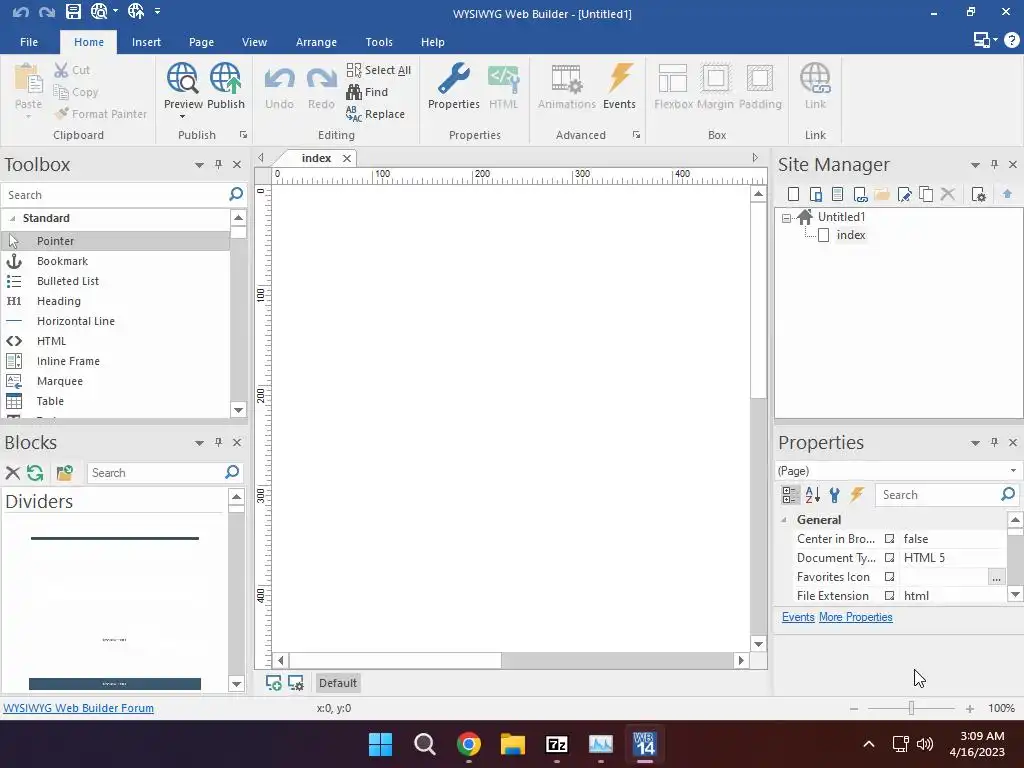Screen dimensions: 1024x768
Task: Pin the Blocks panel with auto-hide pushpin
Action: [218, 442]
